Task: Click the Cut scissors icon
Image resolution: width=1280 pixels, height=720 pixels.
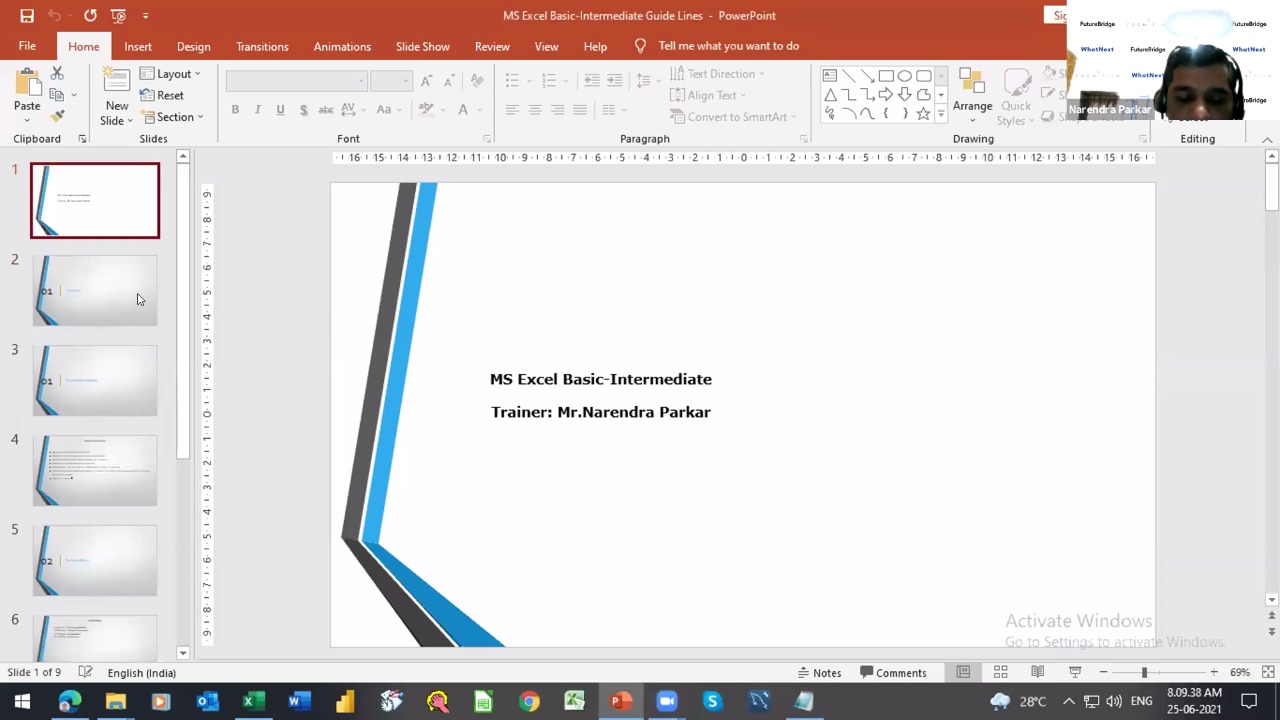Action: (57, 74)
